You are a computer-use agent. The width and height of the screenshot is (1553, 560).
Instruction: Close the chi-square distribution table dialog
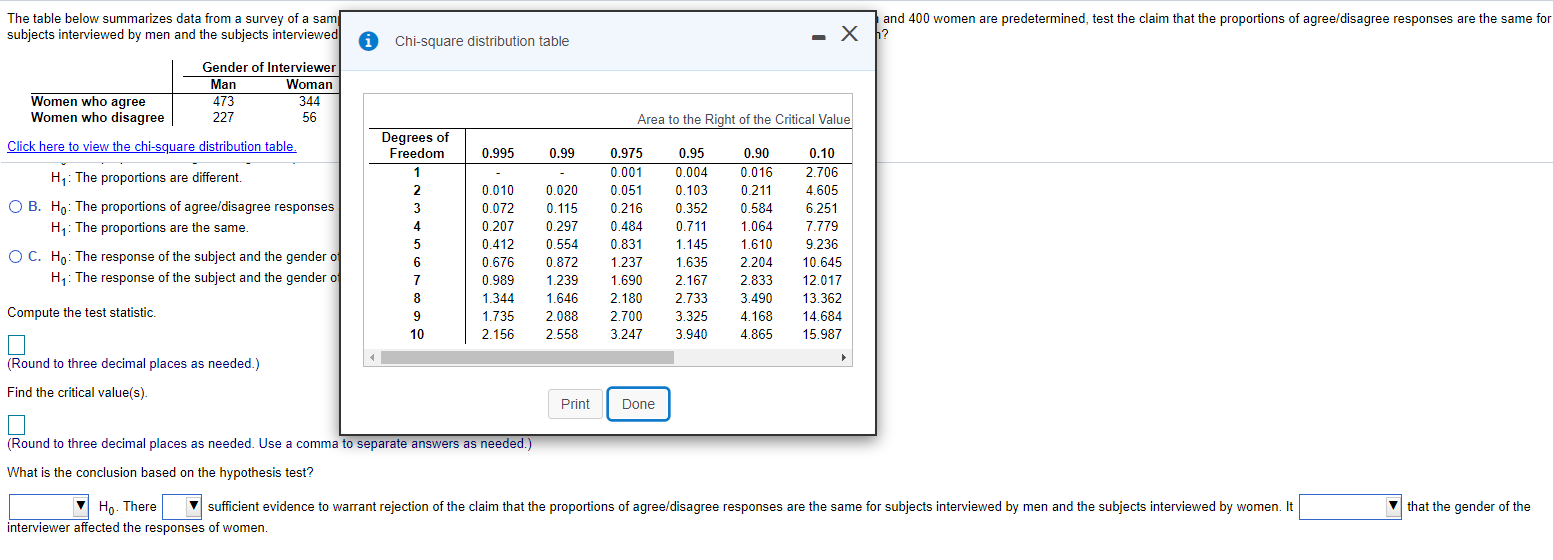click(849, 35)
